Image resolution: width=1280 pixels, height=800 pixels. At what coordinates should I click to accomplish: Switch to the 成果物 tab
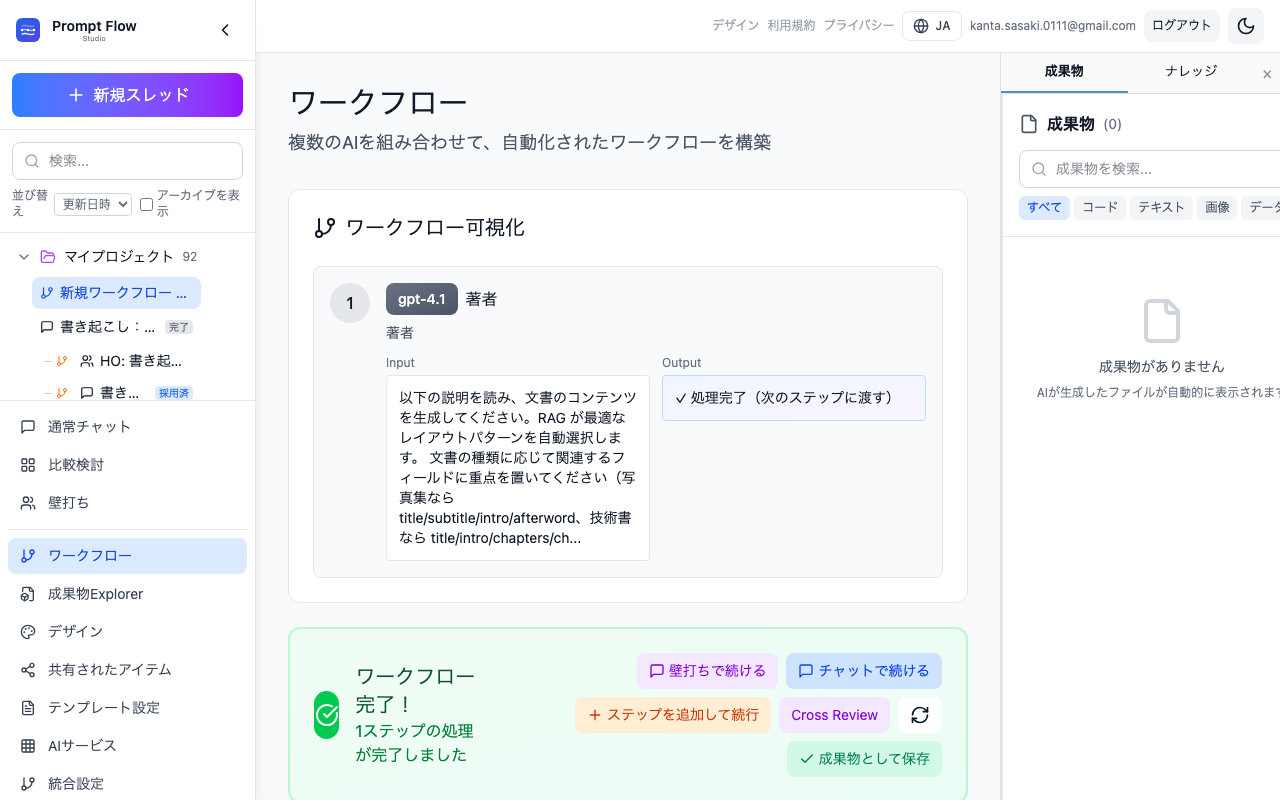[x=1064, y=71]
